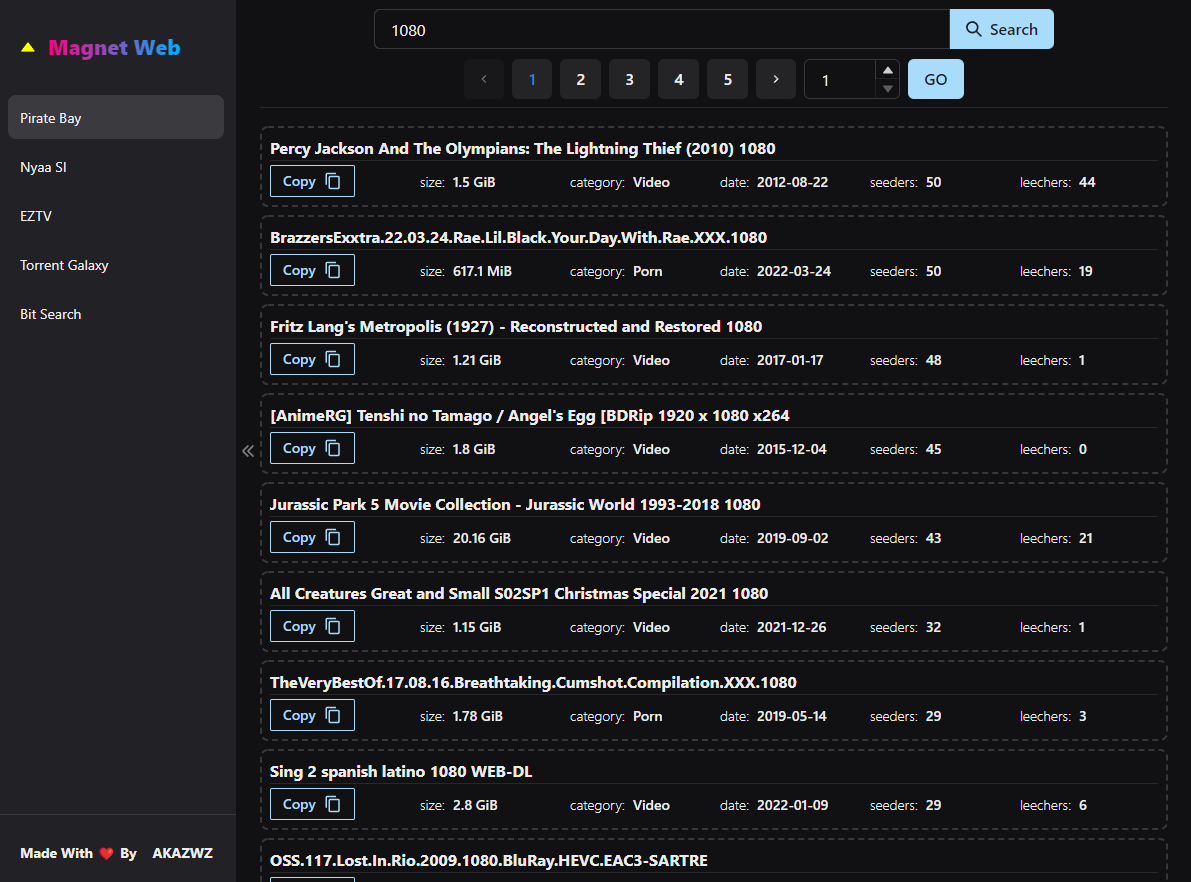Click the date 2022-01-09

coord(792,805)
